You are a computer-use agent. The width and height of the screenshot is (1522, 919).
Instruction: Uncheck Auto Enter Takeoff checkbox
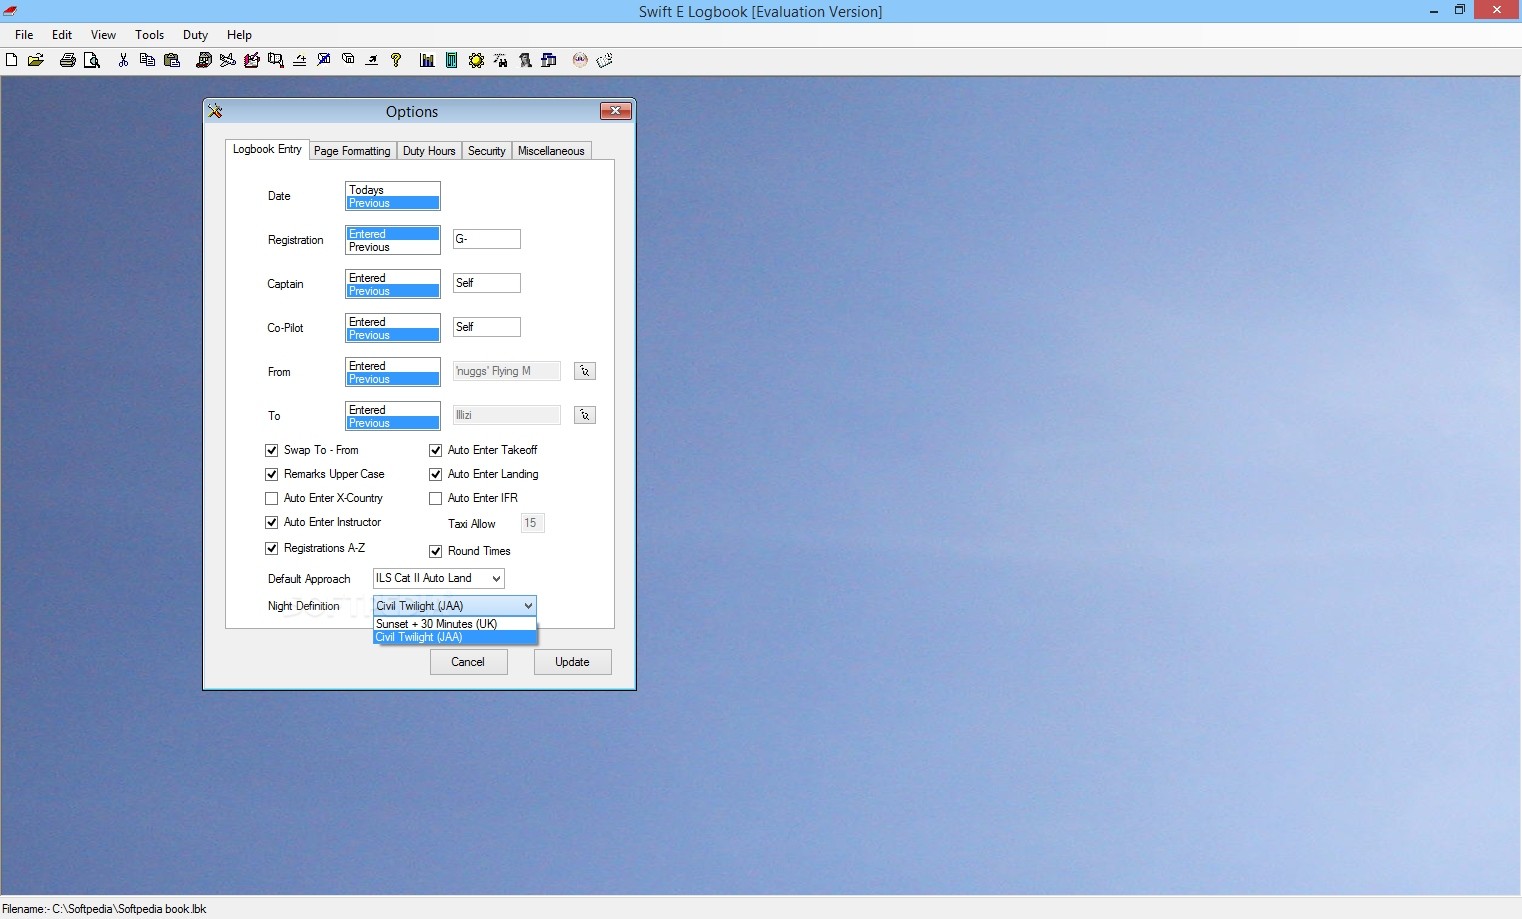pos(435,450)
